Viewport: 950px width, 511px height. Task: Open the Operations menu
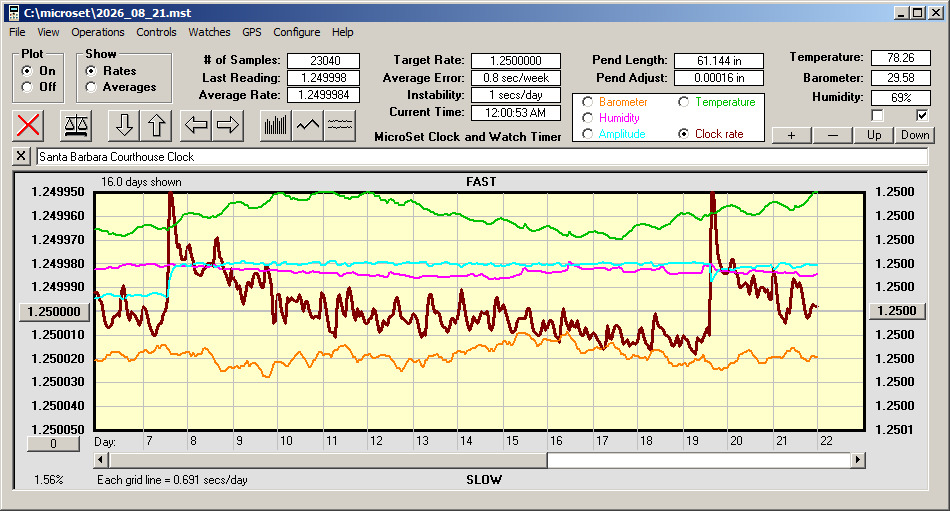(98, 32)
